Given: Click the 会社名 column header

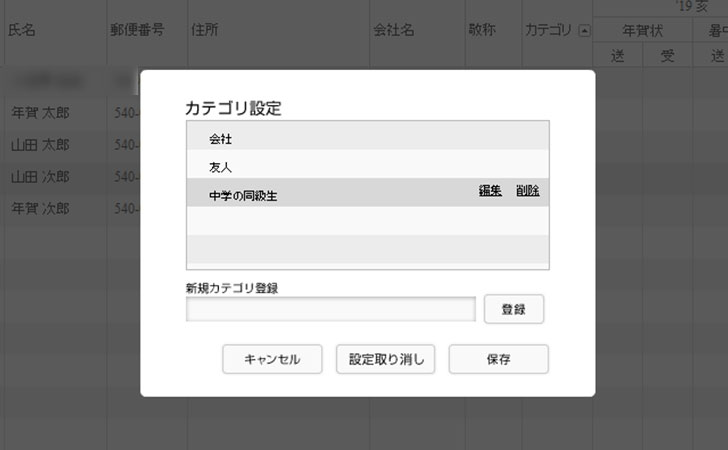Looking at the screenshot, I should click(393, 30).
